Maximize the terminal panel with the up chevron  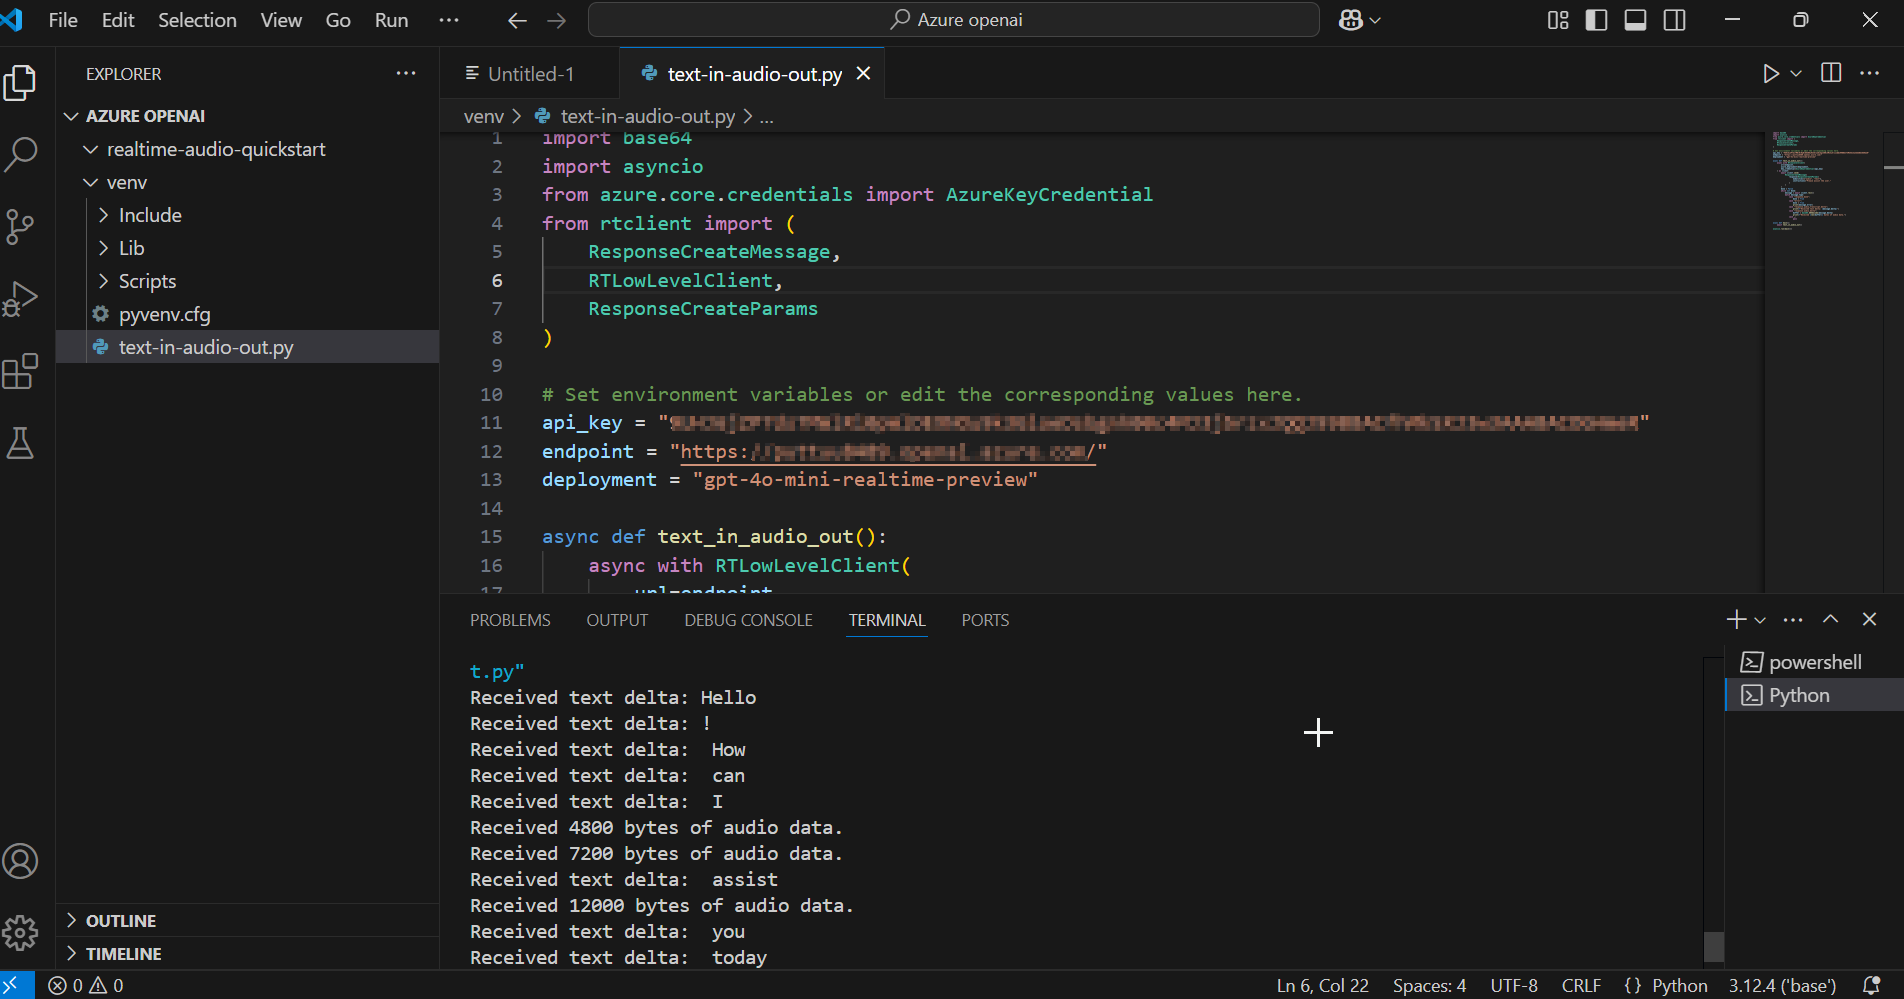click(x=1831, y=620)
